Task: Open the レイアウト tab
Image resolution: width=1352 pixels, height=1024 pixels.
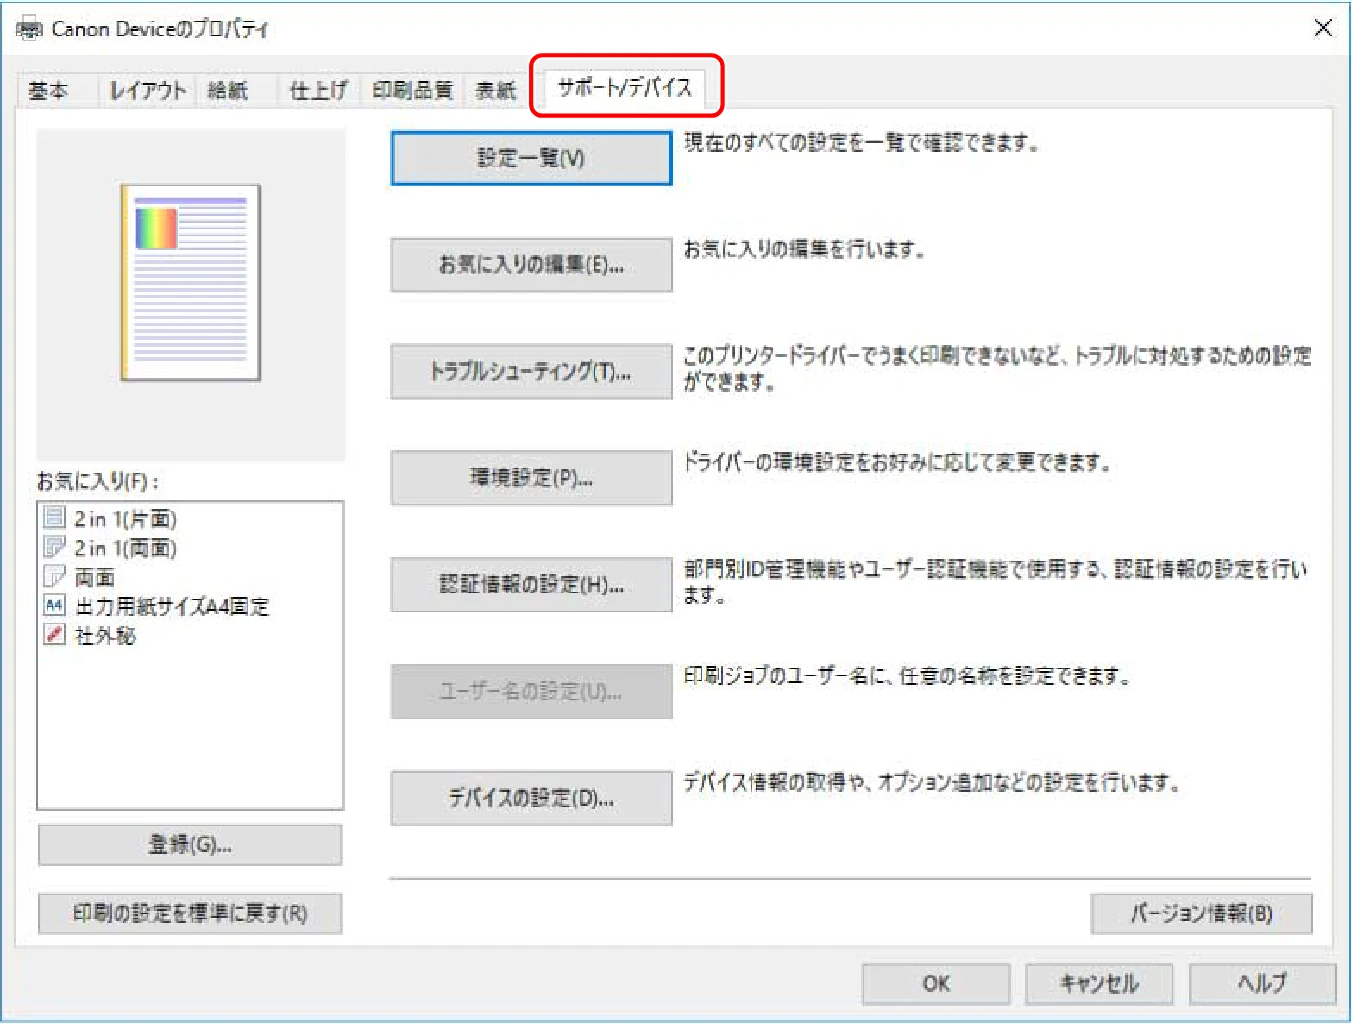Action: point(147,91)
